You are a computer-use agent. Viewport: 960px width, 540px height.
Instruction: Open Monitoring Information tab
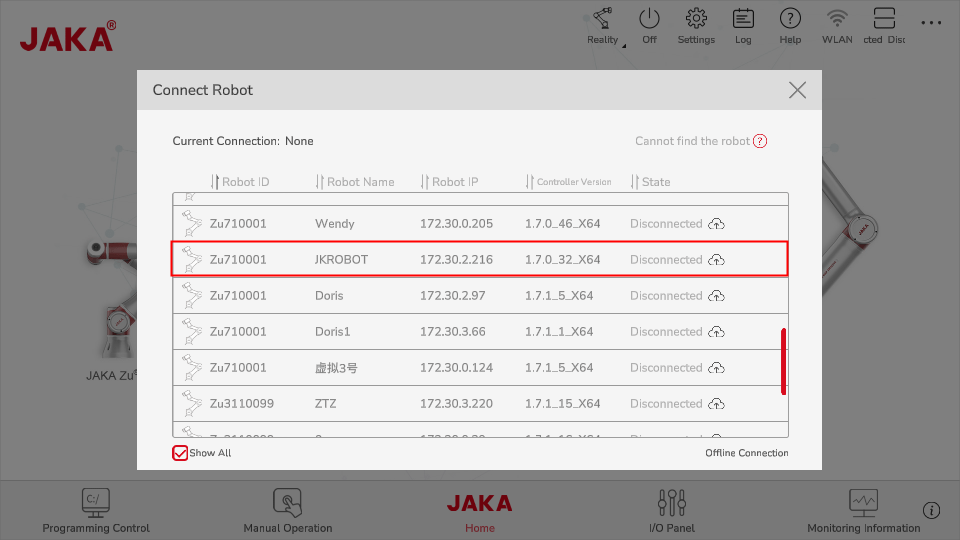[863, 510]
